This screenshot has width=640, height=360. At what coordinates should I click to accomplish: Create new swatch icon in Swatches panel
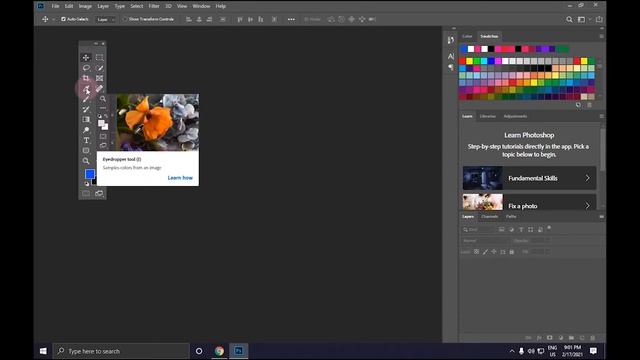[x=578, y=105]
